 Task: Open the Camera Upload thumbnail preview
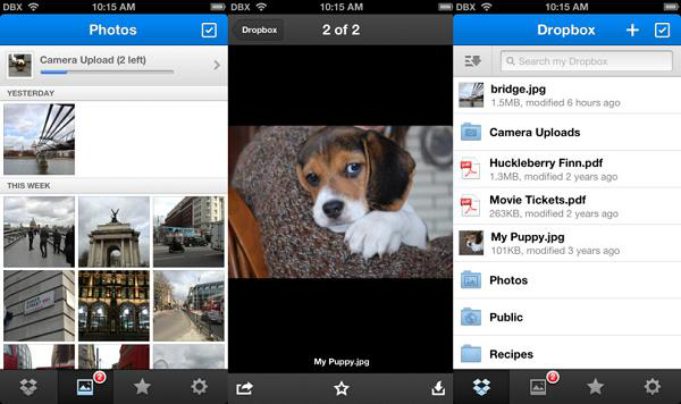click(20, 65)
